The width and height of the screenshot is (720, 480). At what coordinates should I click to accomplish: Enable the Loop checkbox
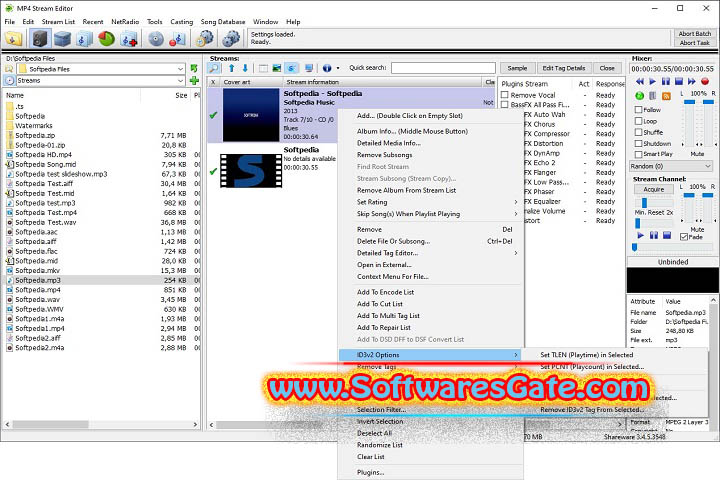tap(638, 121)
